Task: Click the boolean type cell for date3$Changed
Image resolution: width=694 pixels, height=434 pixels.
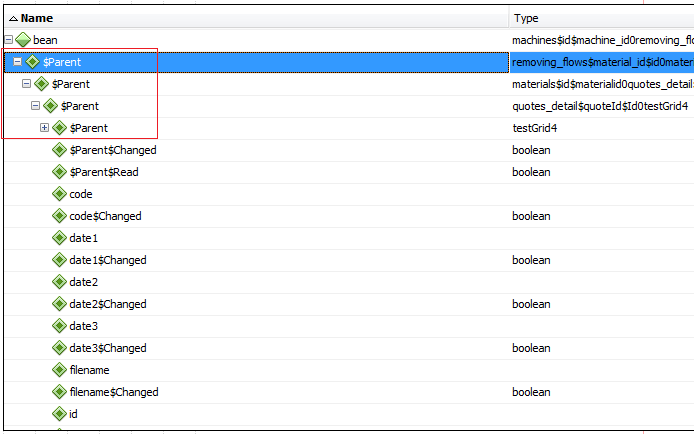Action: 531,348
